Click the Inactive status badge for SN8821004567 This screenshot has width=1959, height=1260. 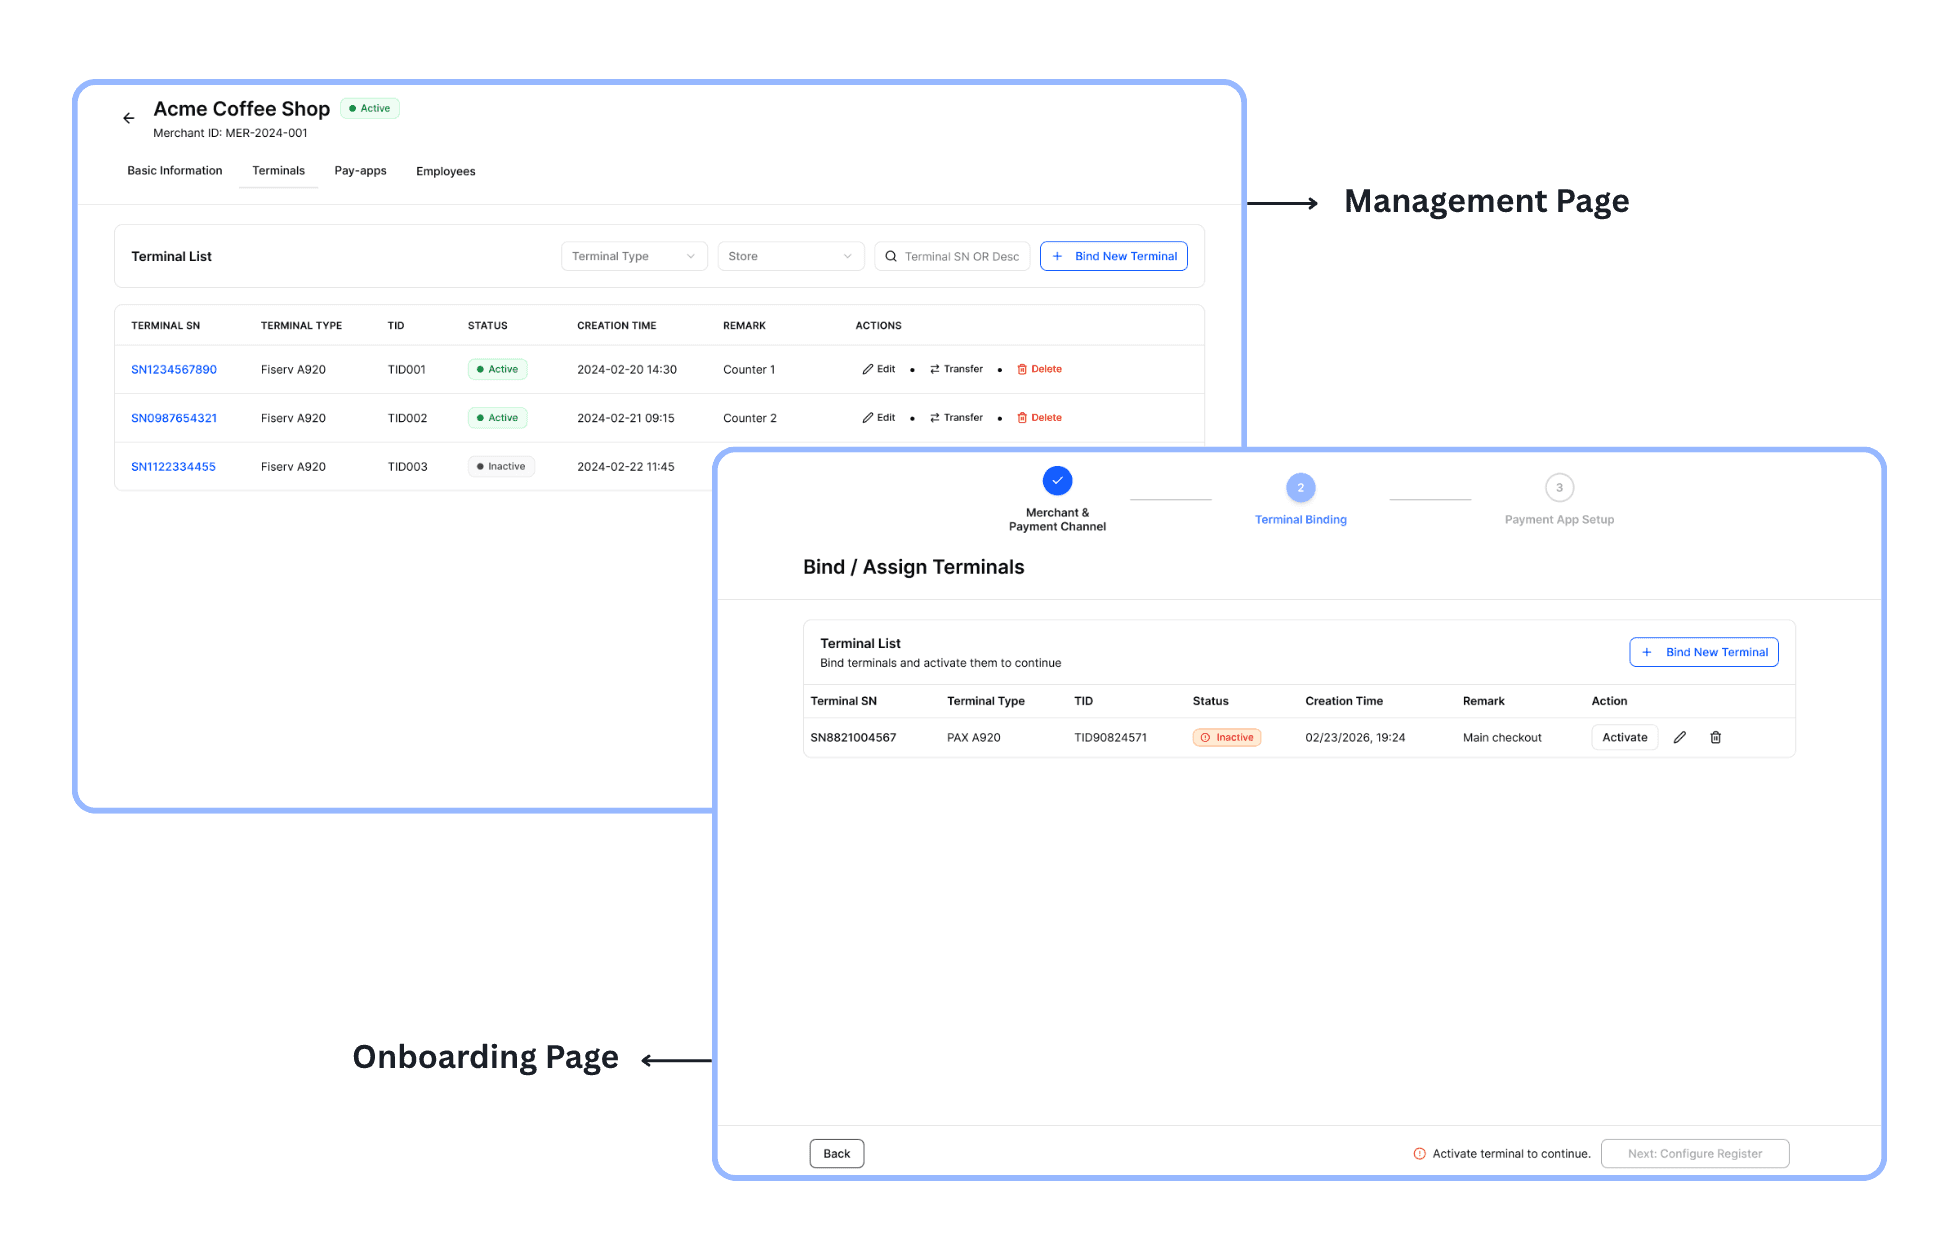[x=1227, y=738]
